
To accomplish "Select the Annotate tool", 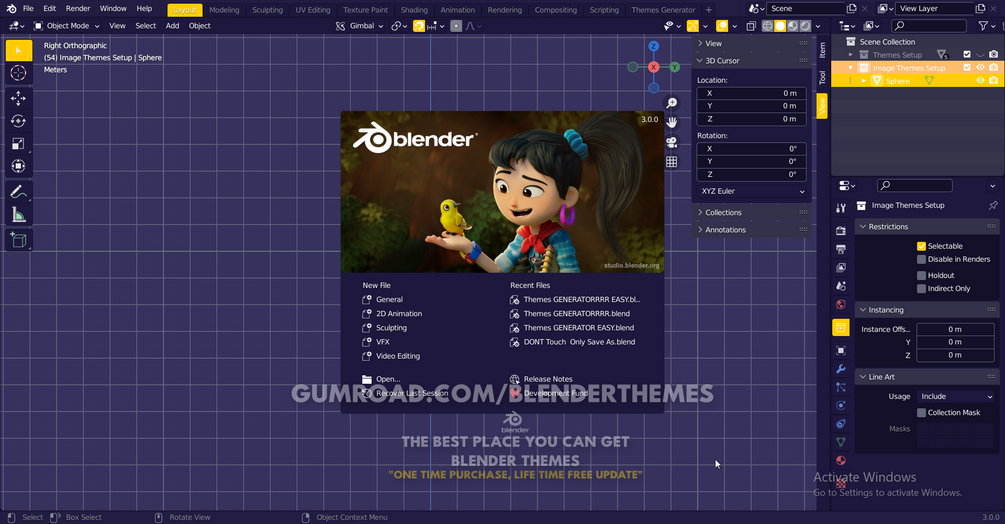I will pos(19,192).
